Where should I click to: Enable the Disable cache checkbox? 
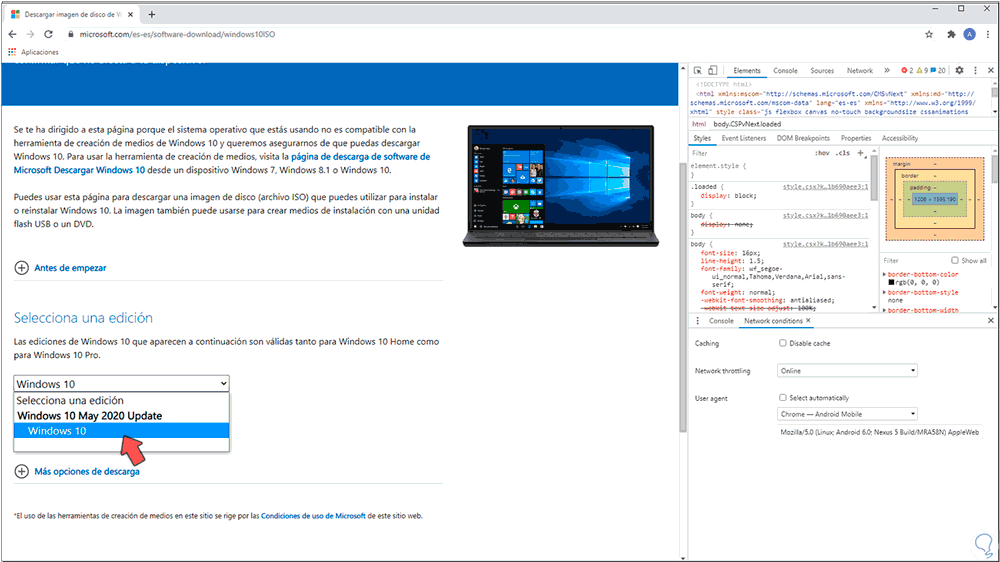[783, 343]
